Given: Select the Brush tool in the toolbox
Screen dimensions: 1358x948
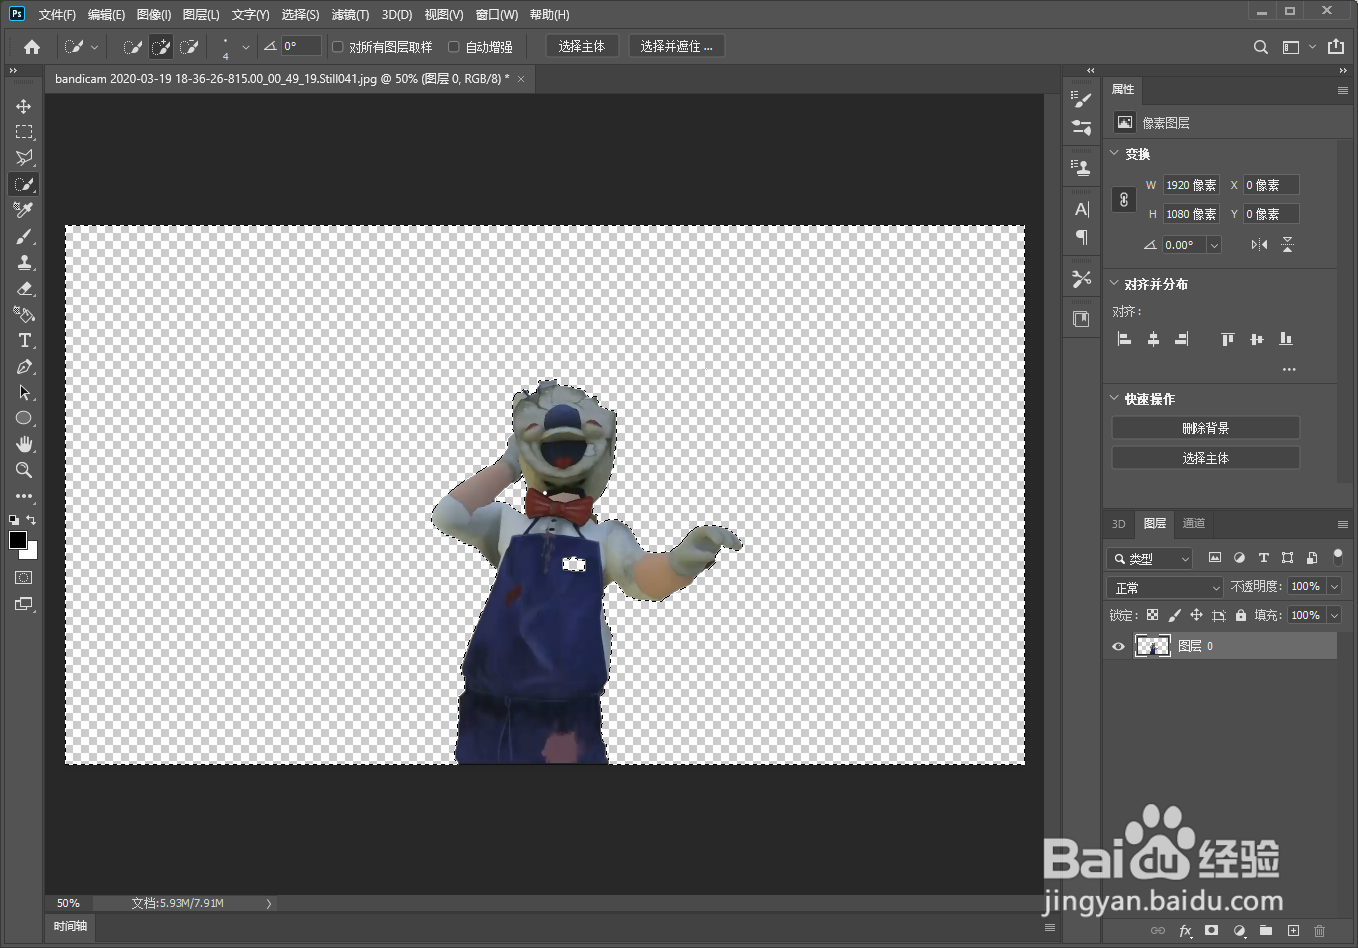Looking at the screenshot, I should pos(24,236).
